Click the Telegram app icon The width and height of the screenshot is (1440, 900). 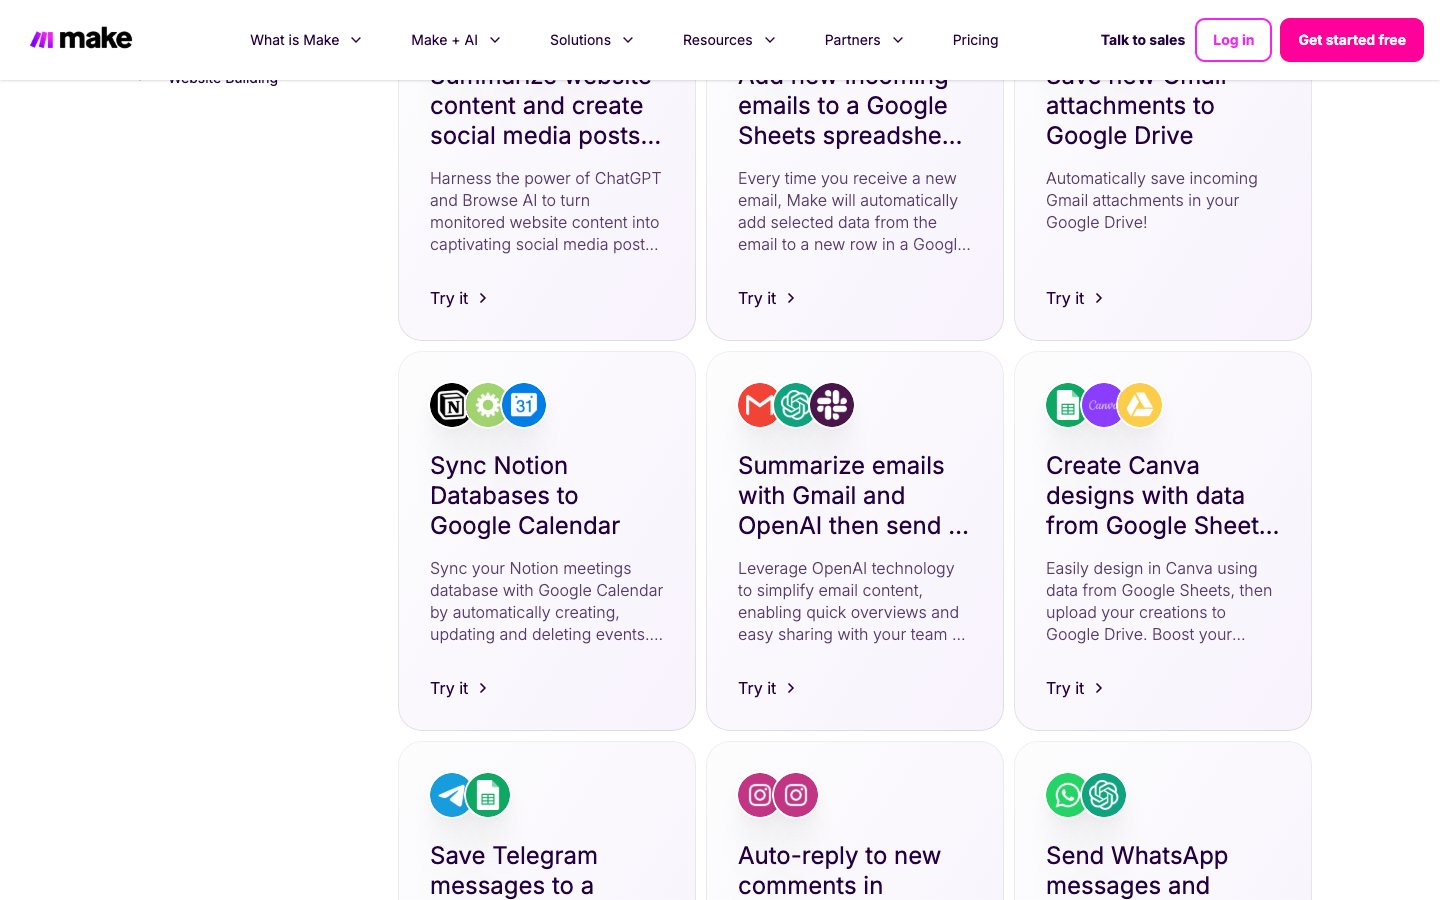click(x=450, y=795)
